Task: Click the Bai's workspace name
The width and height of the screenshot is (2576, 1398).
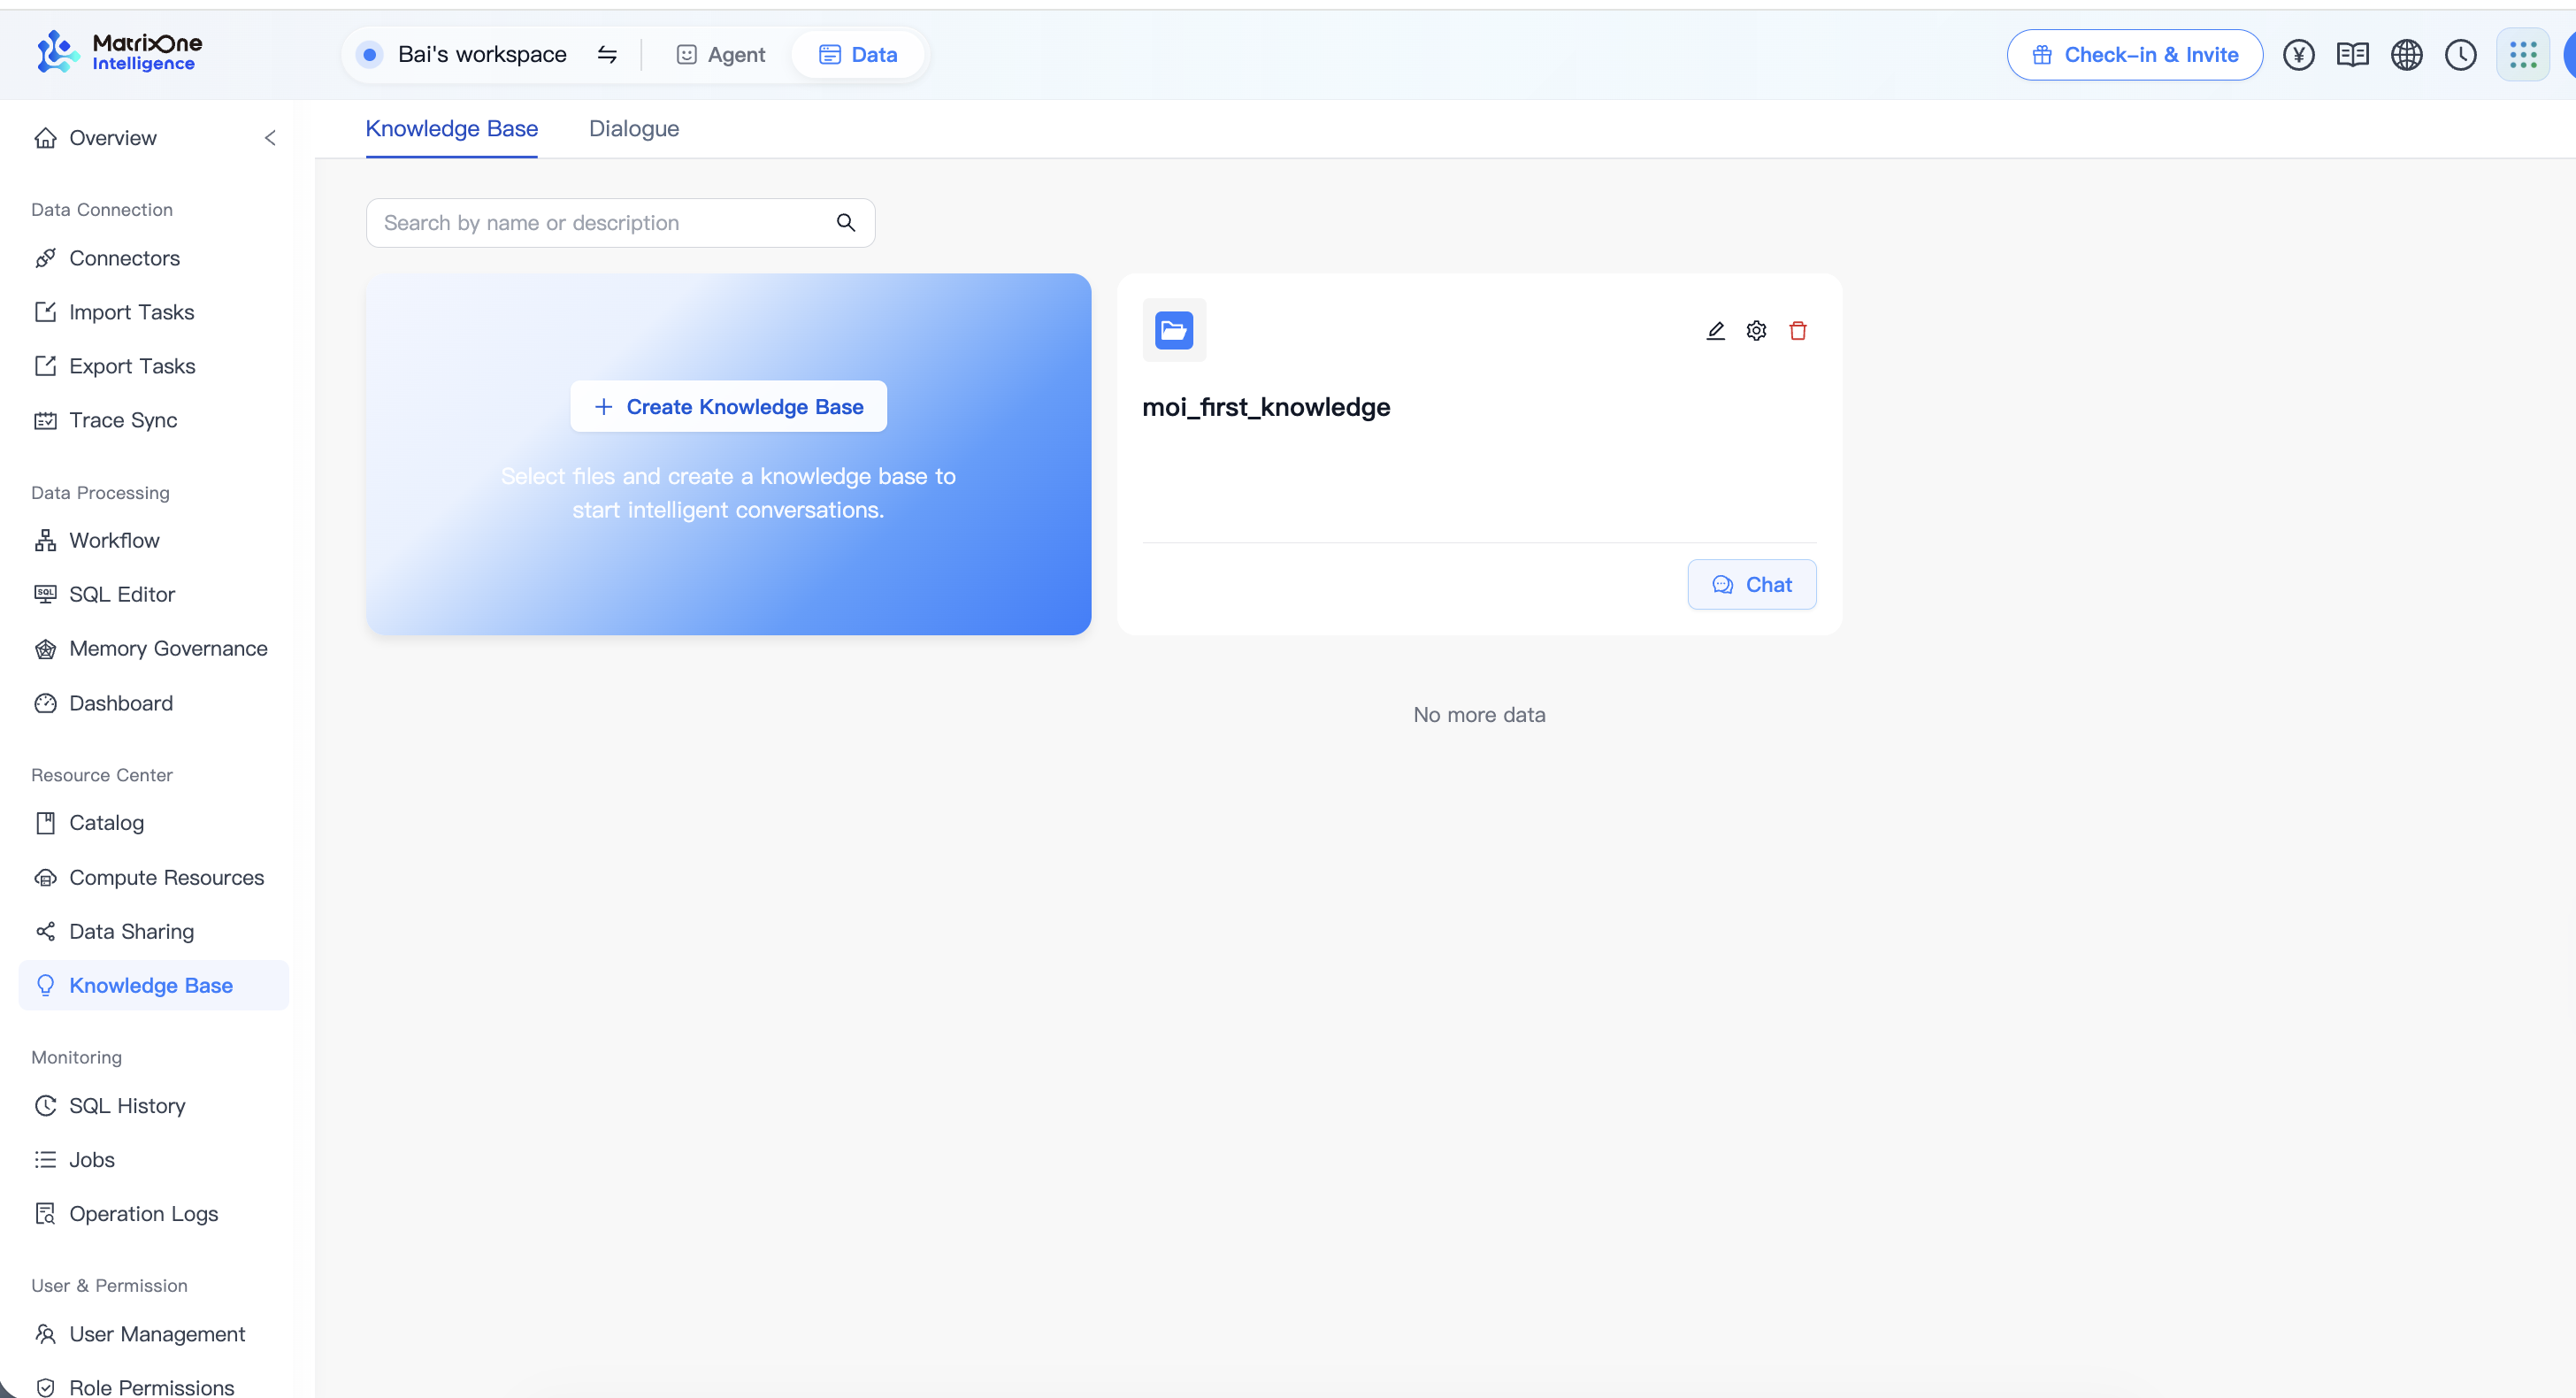Action: (x=482, y=54)
